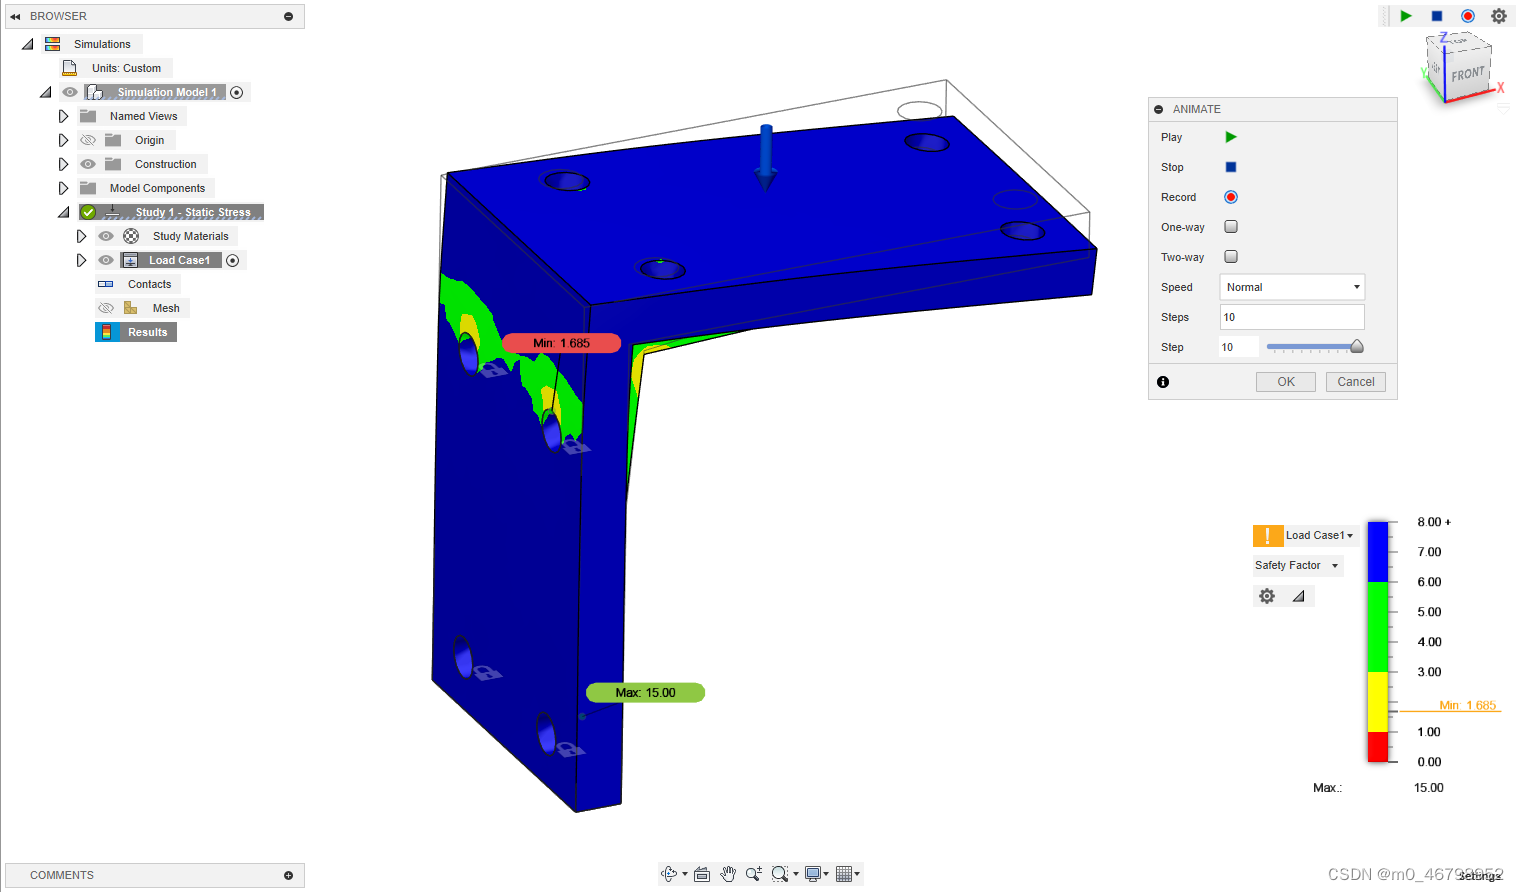1519x892 pixels.
Task: Enable the One-way animation option
Action: 1231,227
